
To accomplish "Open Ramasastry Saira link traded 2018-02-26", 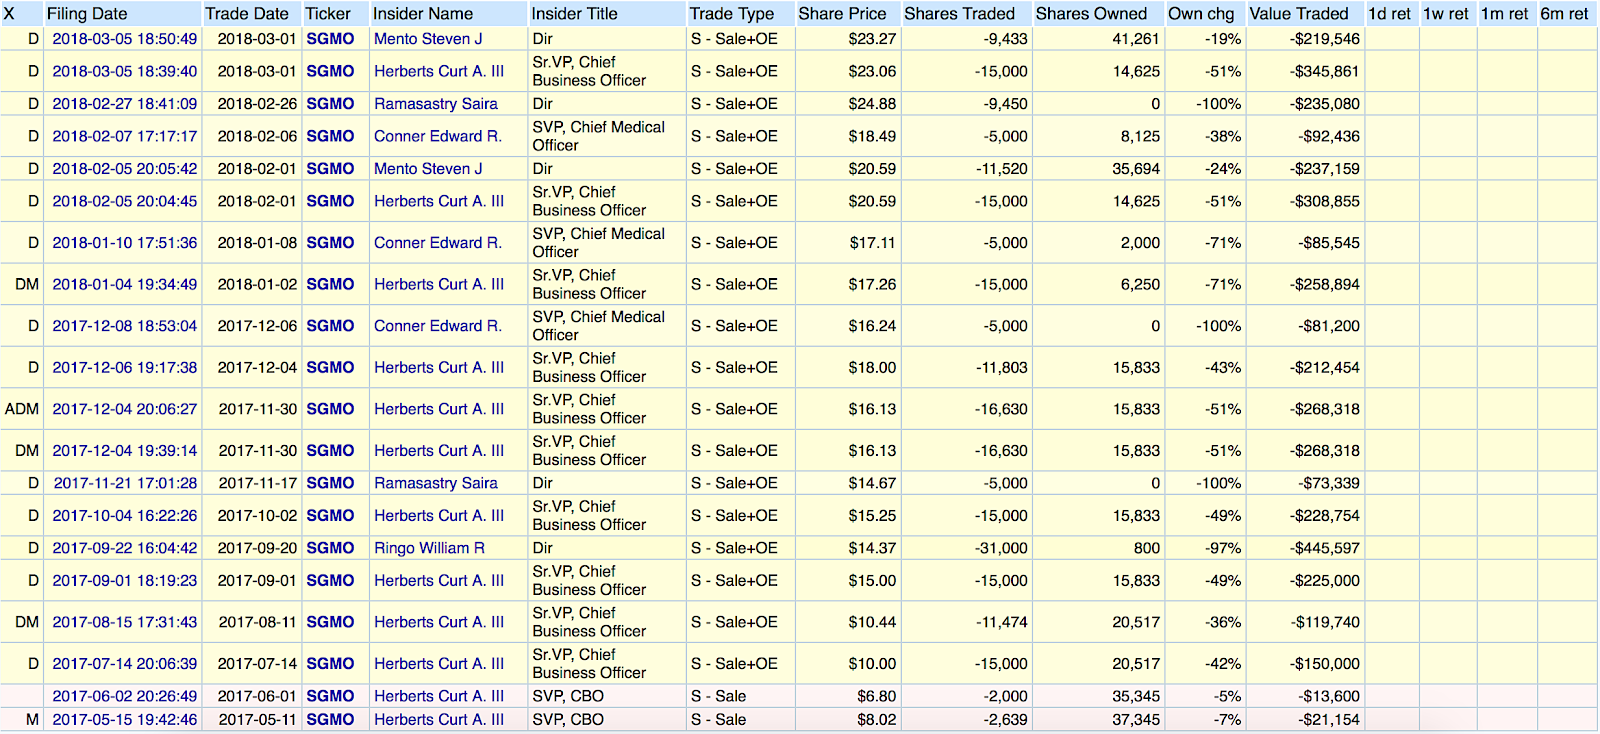I will click(436, 104).
